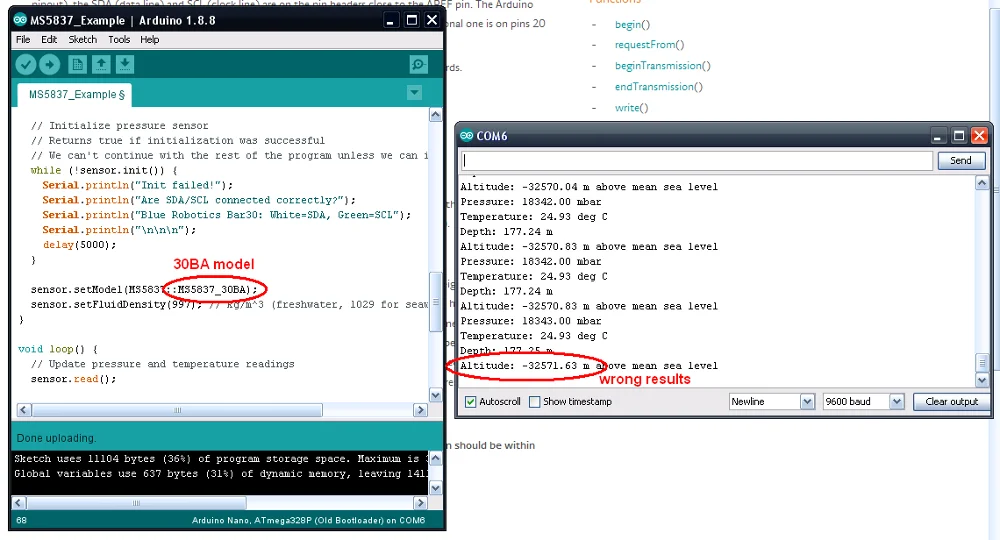Open Serial Monitor magnifier icon

[418, 64]
